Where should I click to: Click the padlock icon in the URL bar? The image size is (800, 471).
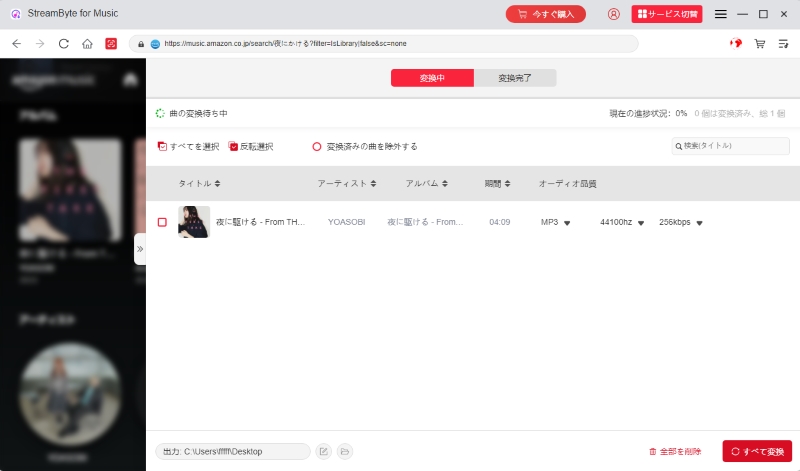tap(141, 44)
